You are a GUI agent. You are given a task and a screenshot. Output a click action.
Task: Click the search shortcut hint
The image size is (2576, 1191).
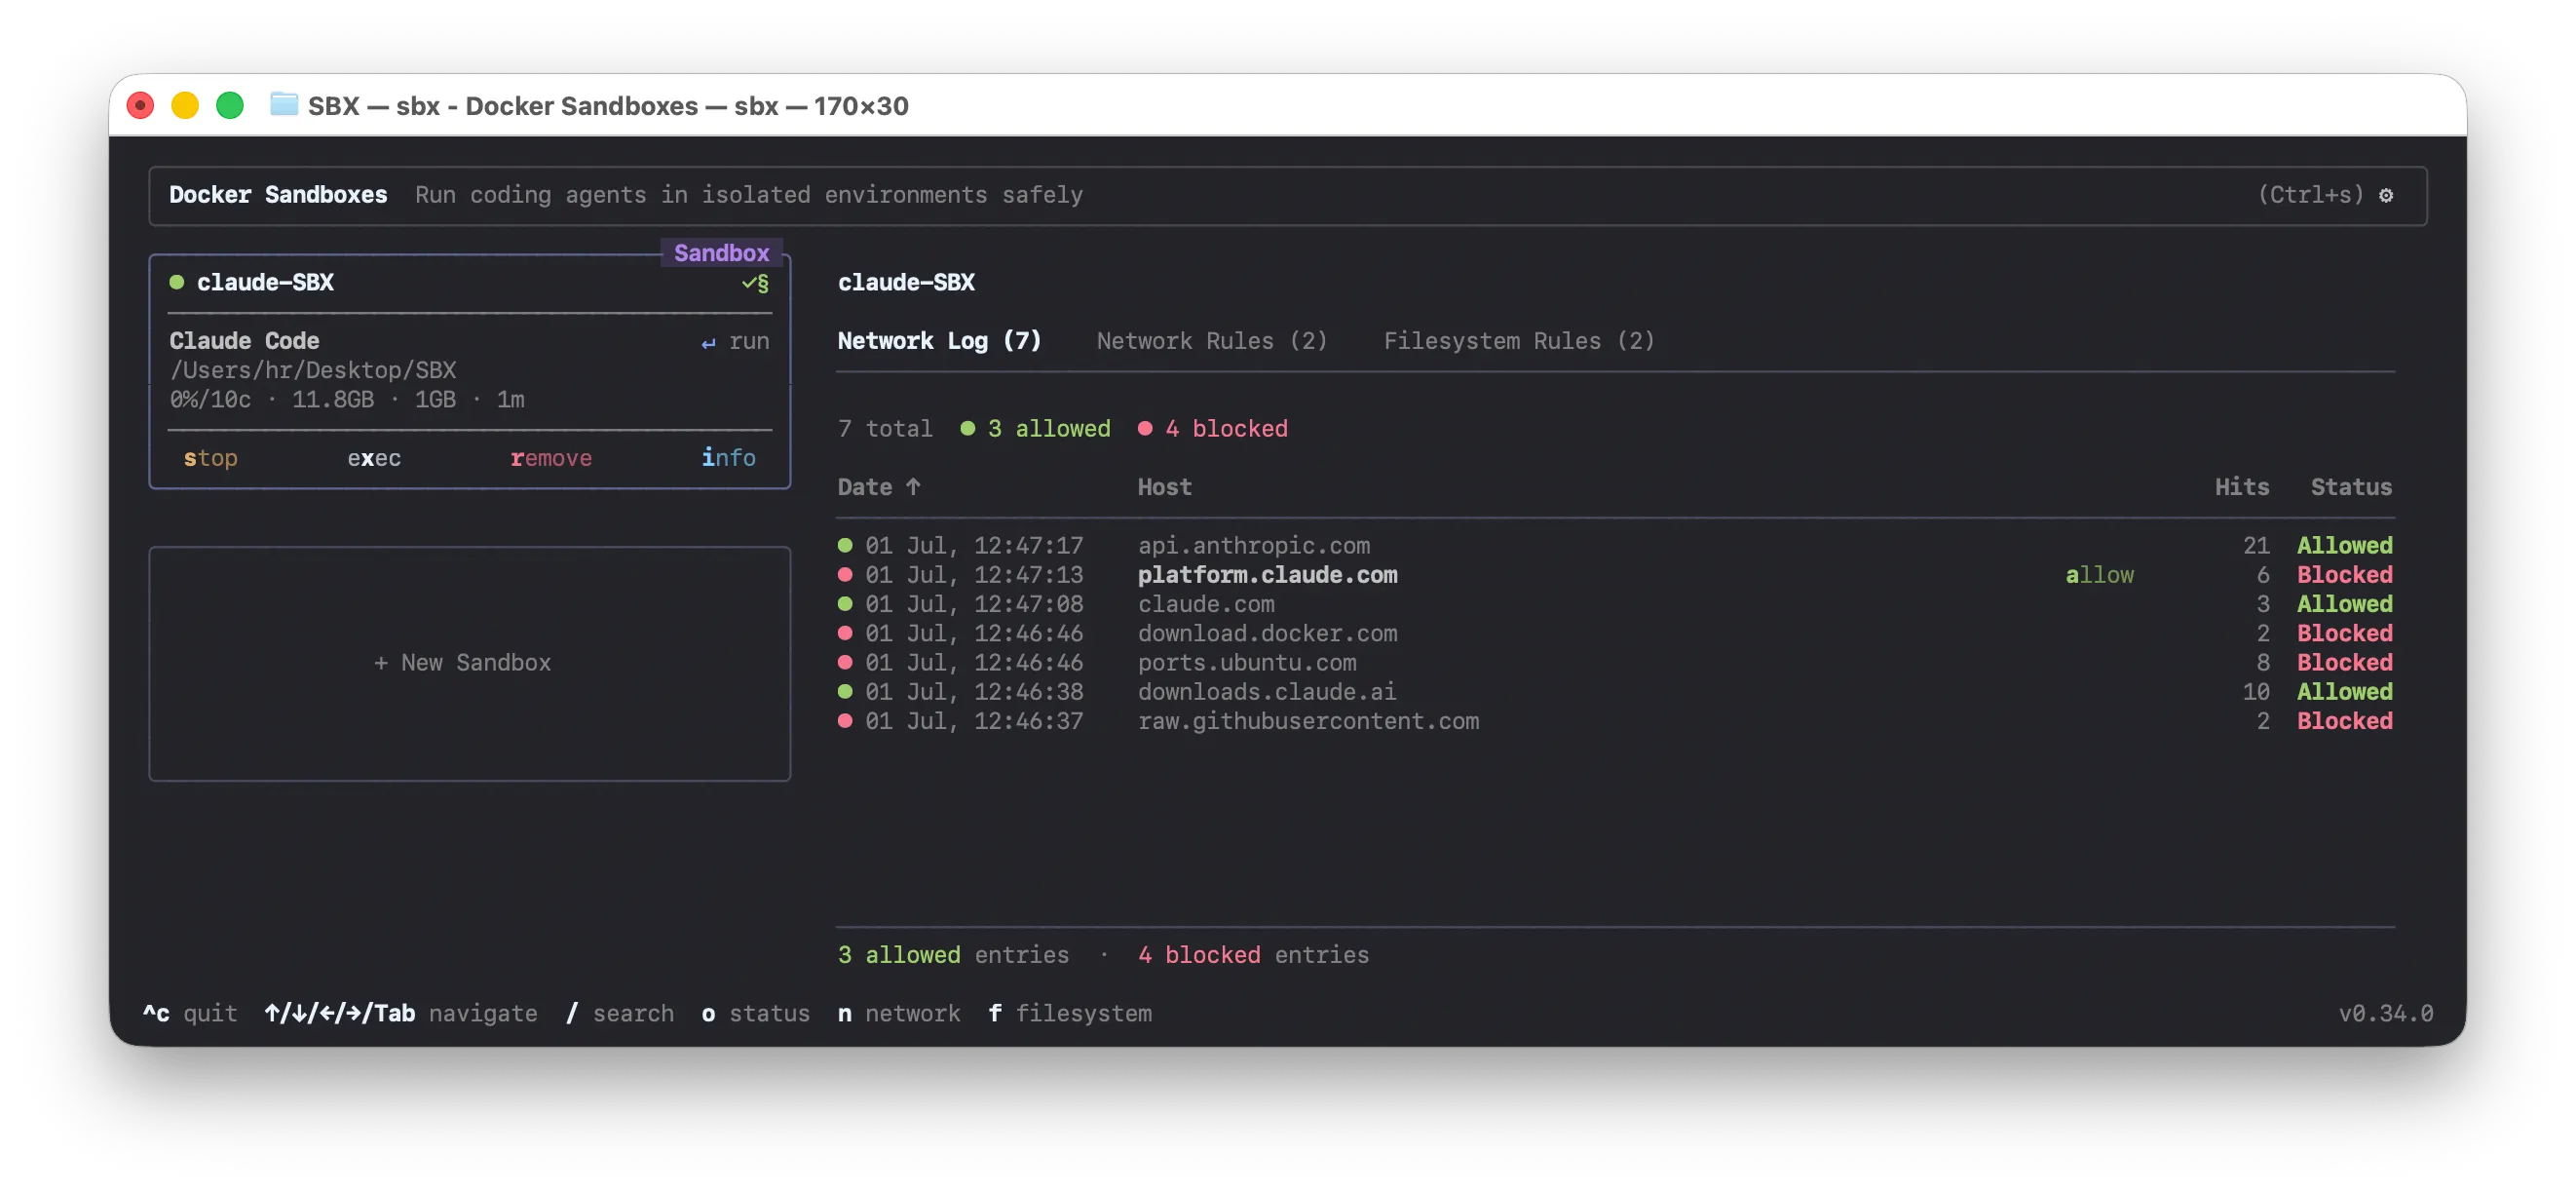point(620,1014)
